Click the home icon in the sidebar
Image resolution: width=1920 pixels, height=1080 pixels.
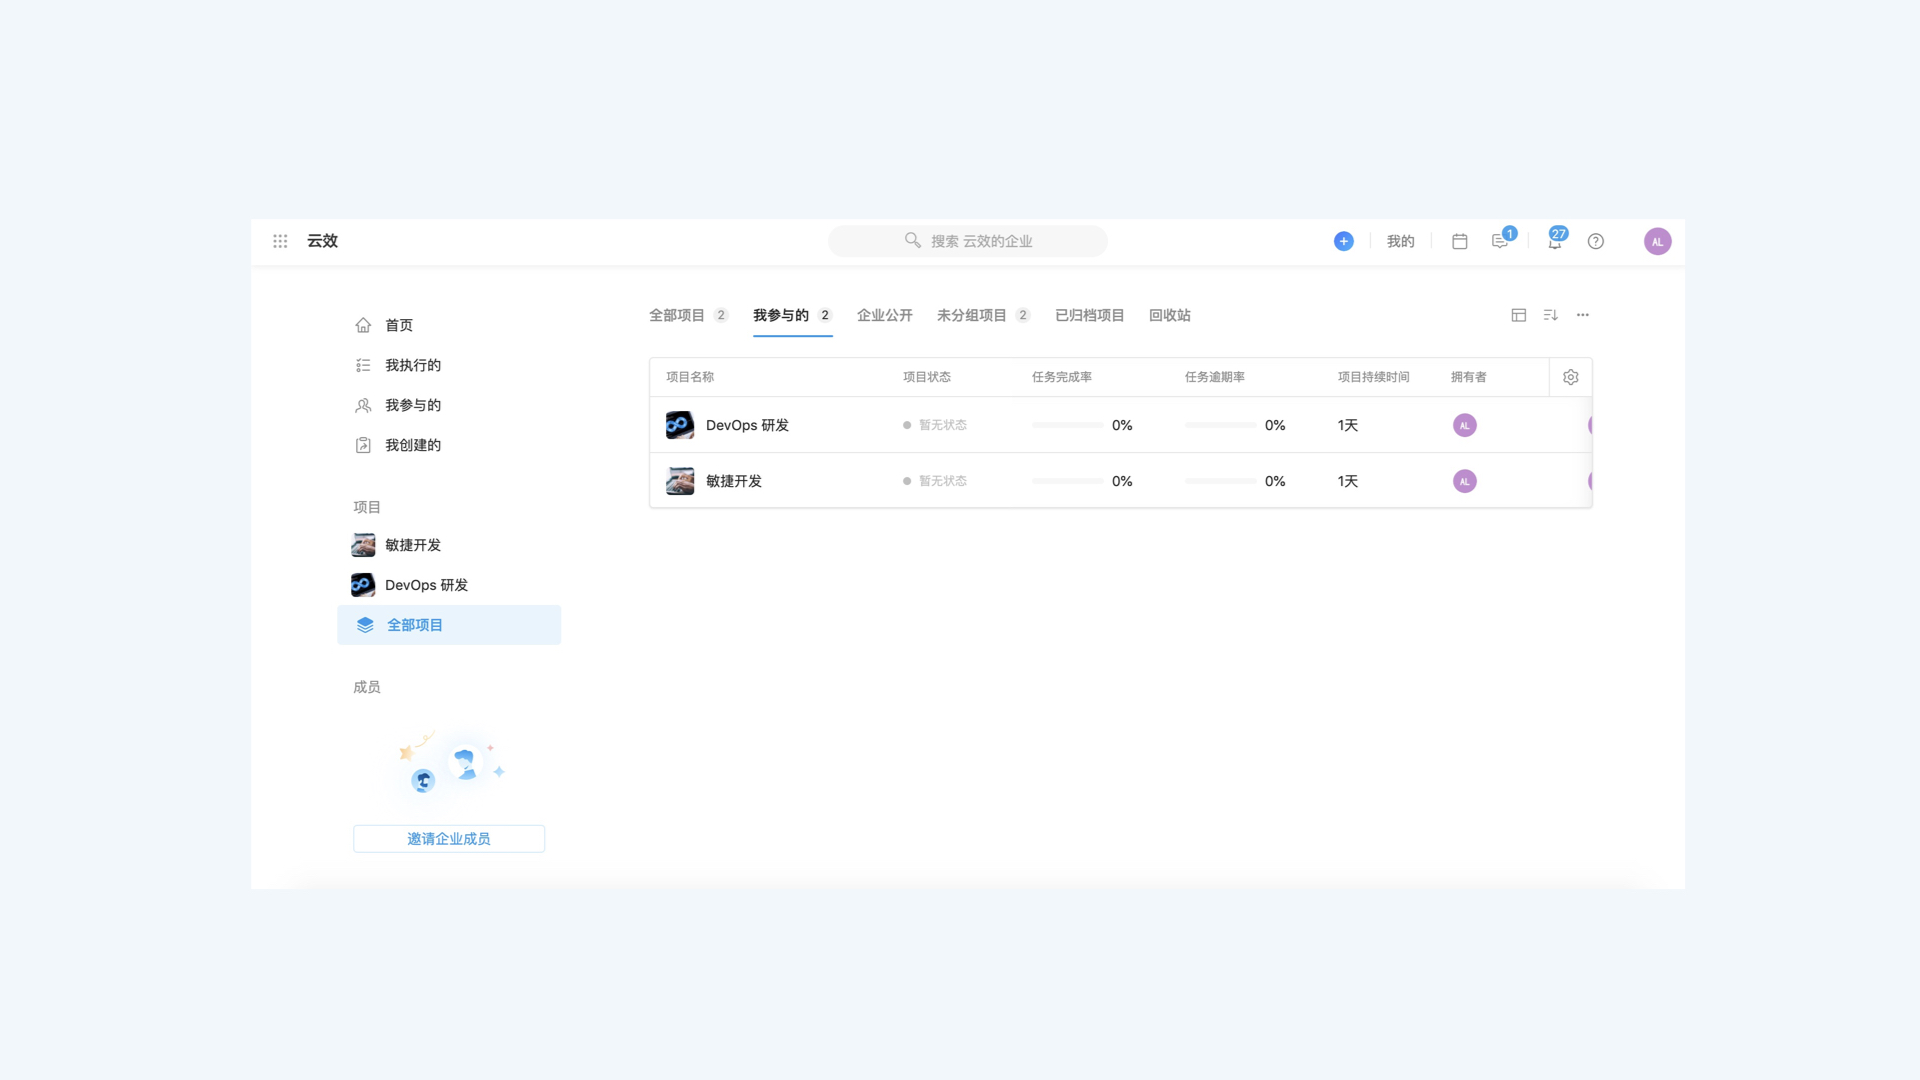point(363,325)
